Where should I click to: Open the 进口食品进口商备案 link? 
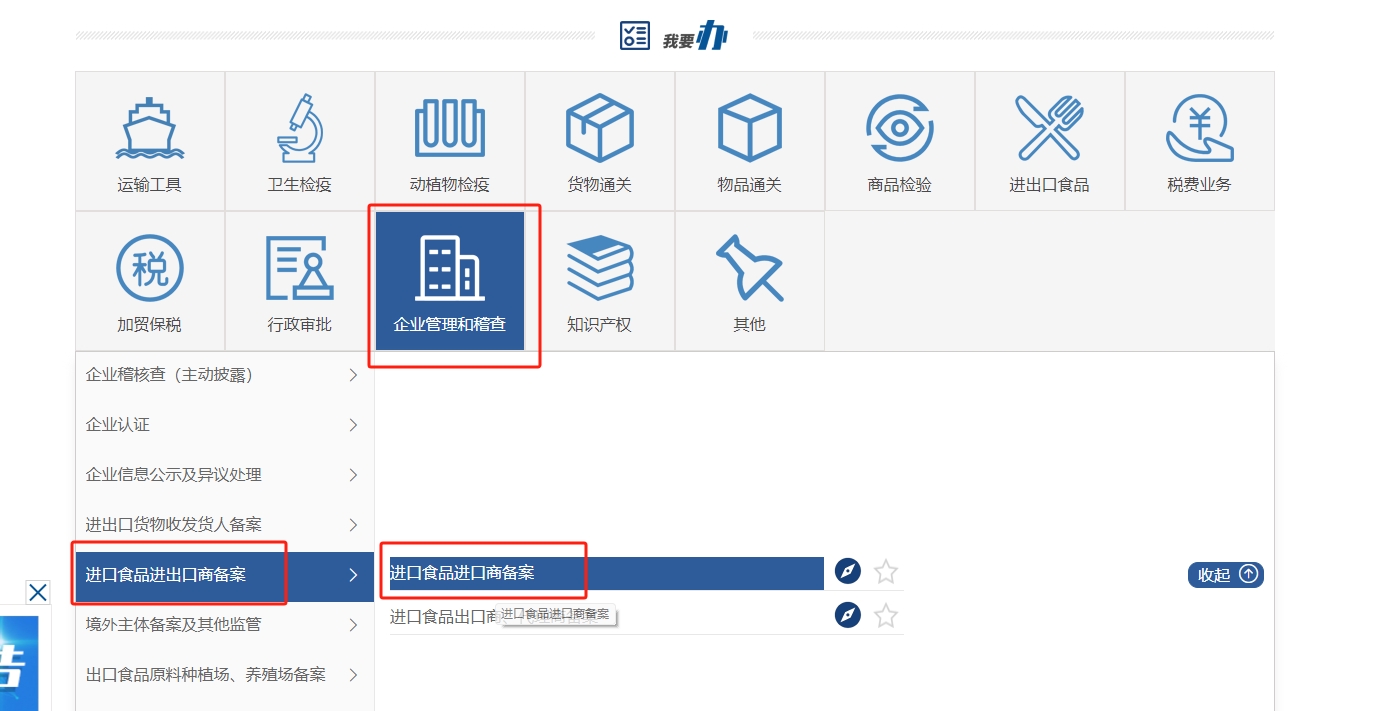(x=462, y=573)
